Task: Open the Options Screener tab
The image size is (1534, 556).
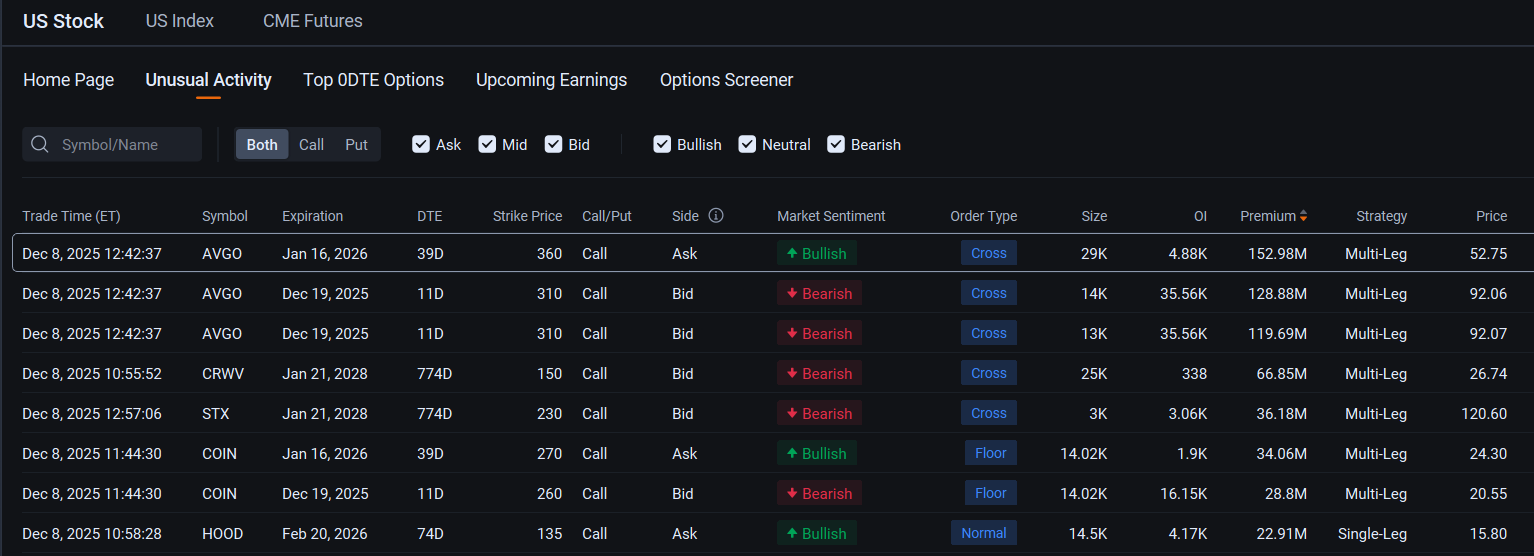Action: [x=726, y=80]
